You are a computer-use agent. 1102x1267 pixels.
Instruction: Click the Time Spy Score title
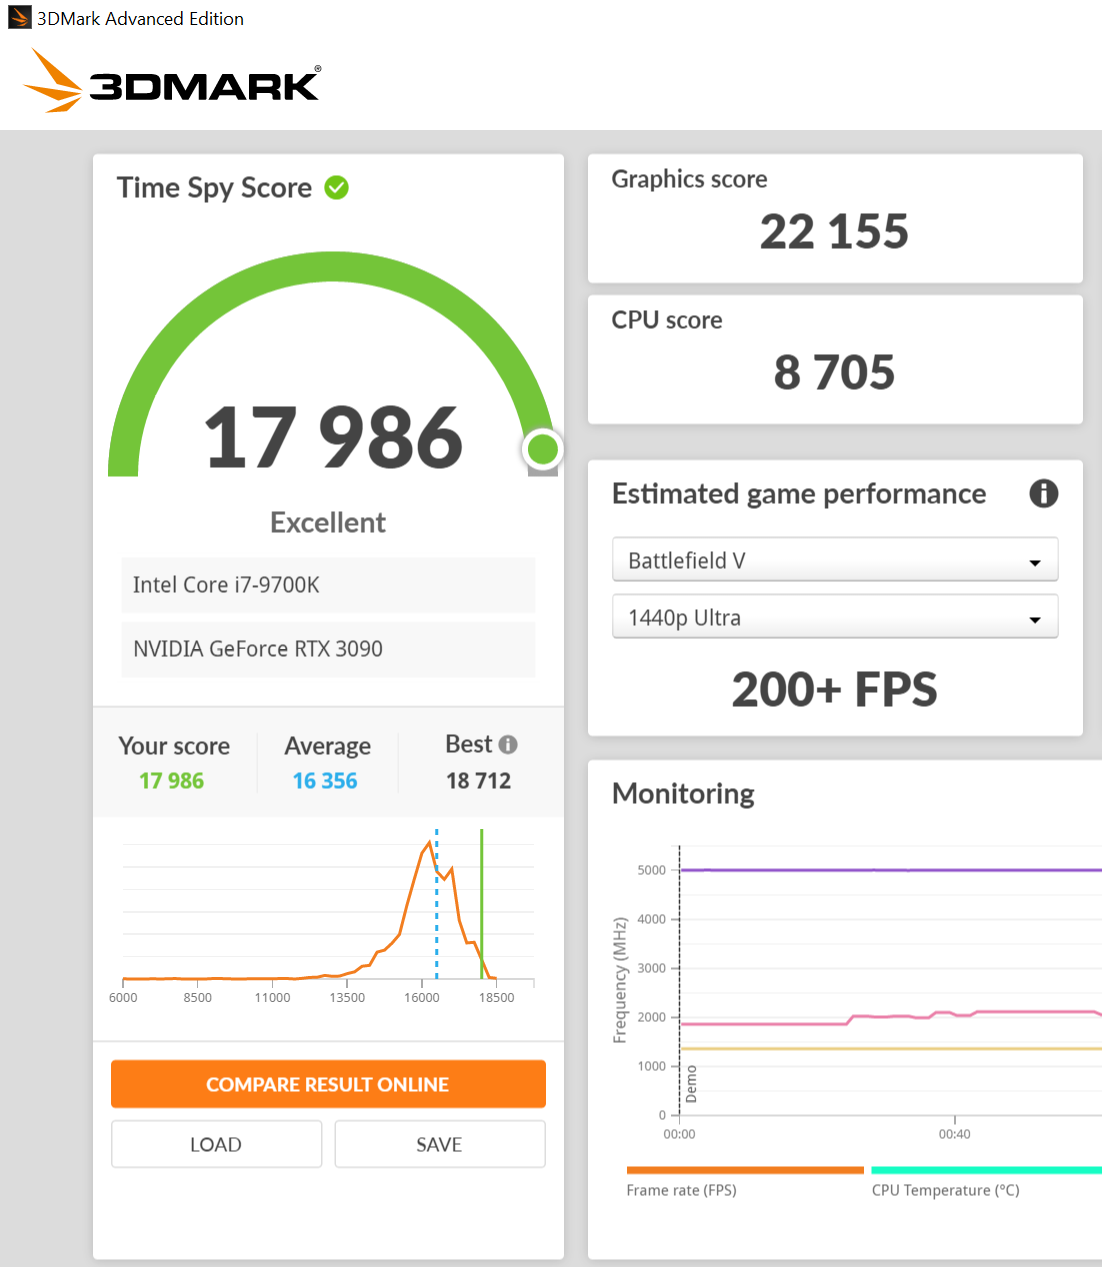click(214, 188)
